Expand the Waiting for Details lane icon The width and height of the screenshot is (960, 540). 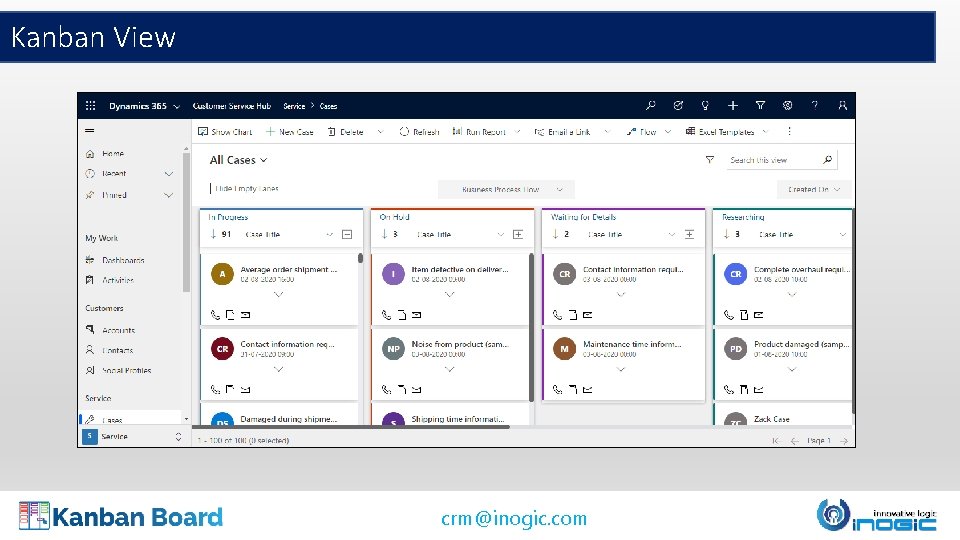tap(689, 234)
